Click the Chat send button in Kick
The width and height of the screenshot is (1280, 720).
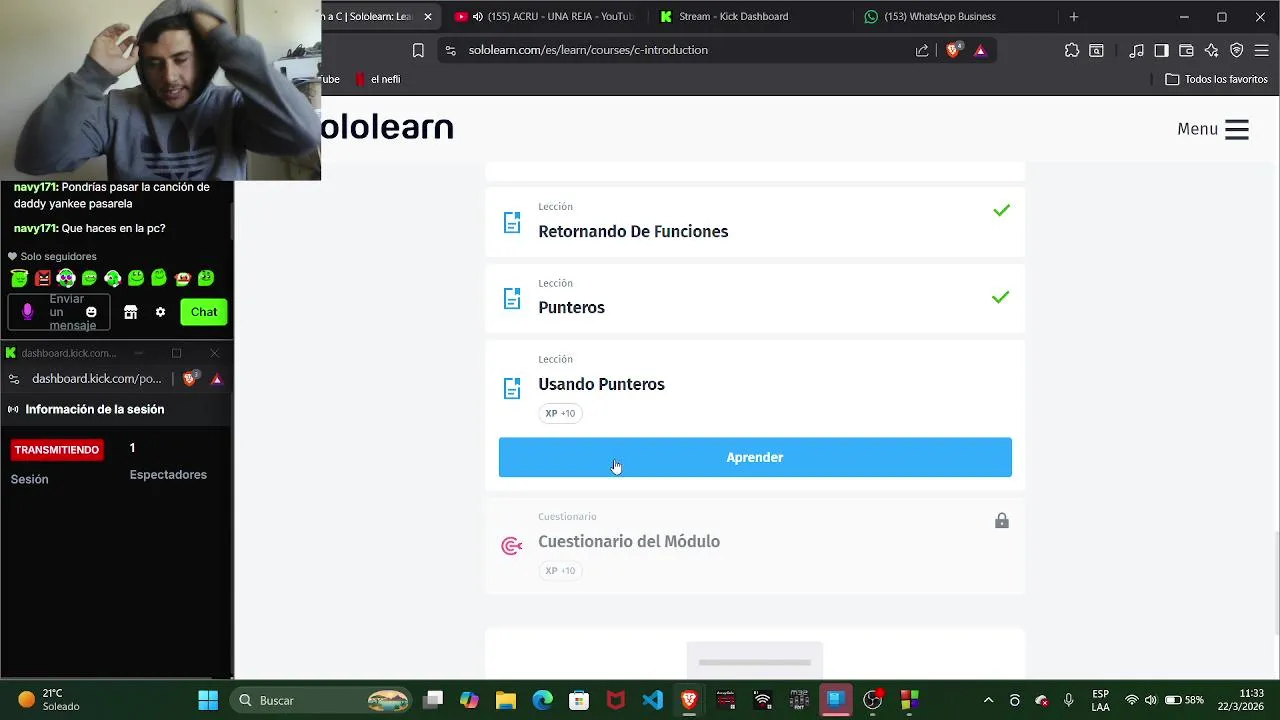pyautogui.click(x=204, y=312)
